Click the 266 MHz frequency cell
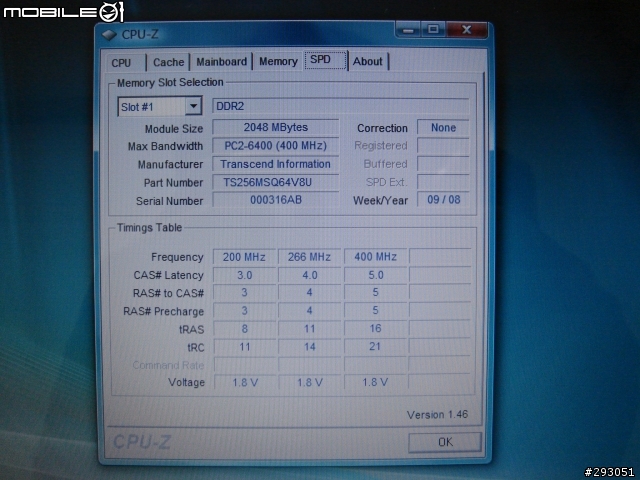 (x=309, y=257)
